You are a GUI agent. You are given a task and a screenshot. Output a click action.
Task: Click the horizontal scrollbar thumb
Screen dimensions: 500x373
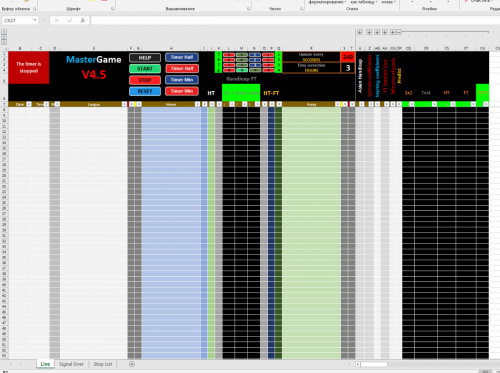point(374,364)
